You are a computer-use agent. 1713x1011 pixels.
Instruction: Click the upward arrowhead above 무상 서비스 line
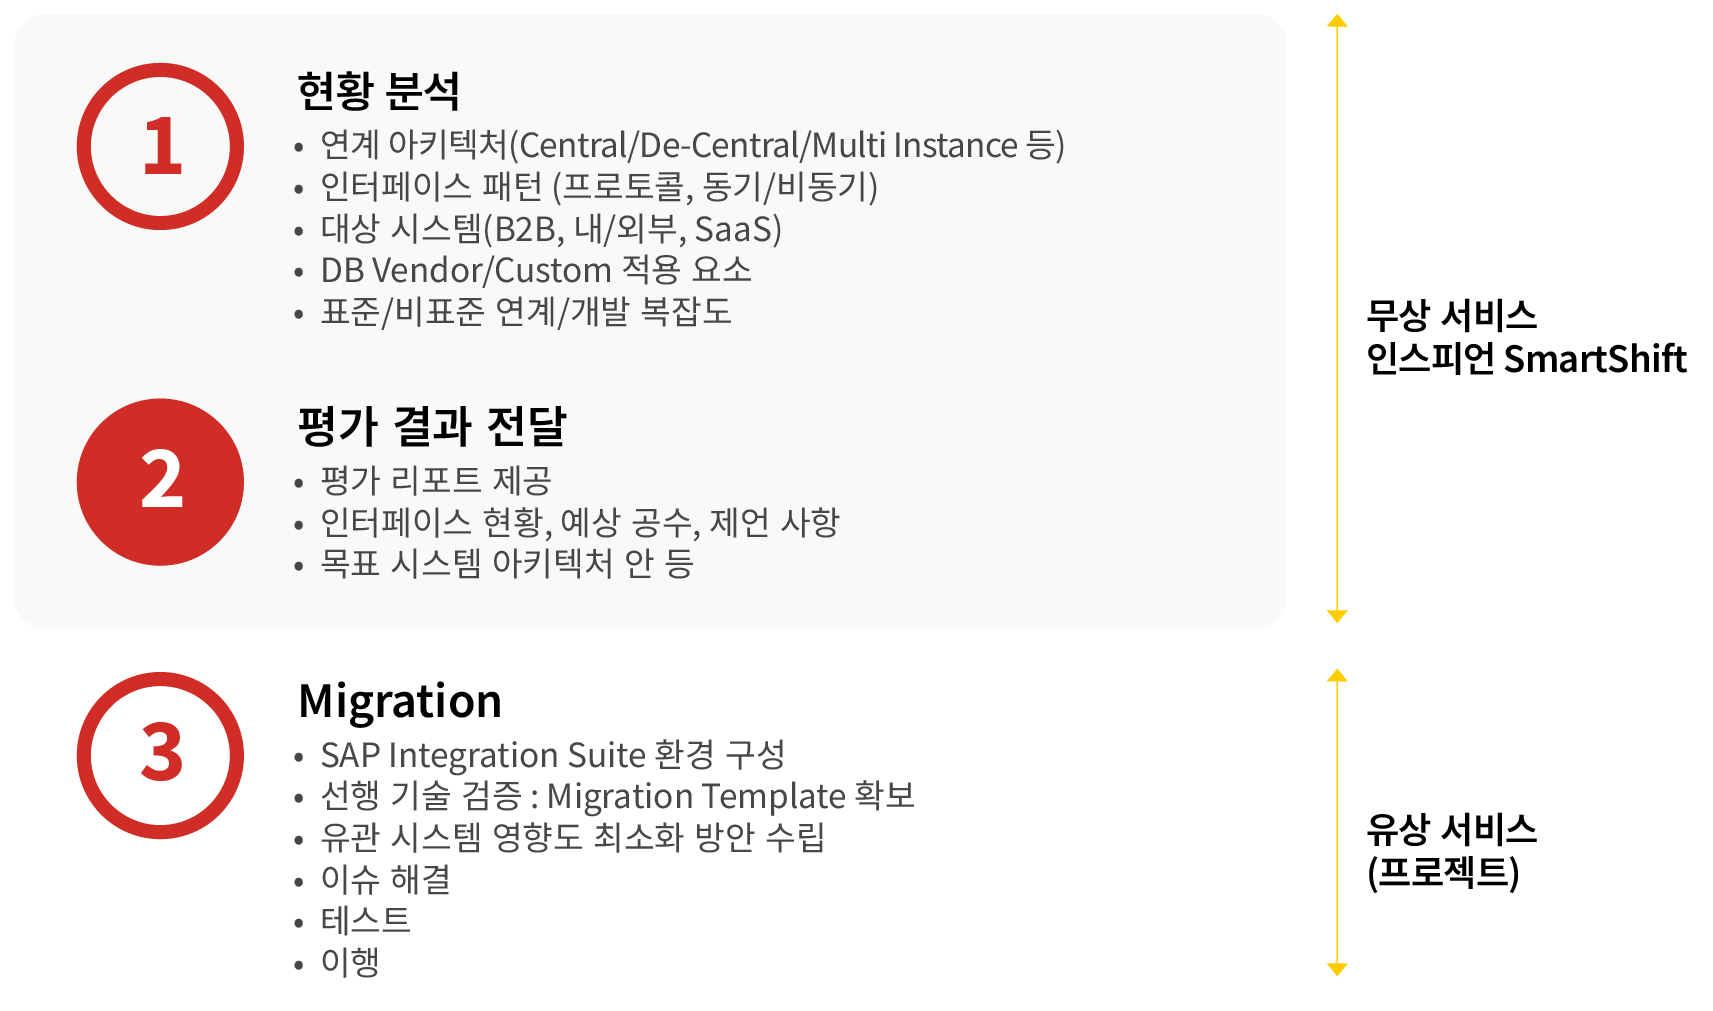[1337, 21]
